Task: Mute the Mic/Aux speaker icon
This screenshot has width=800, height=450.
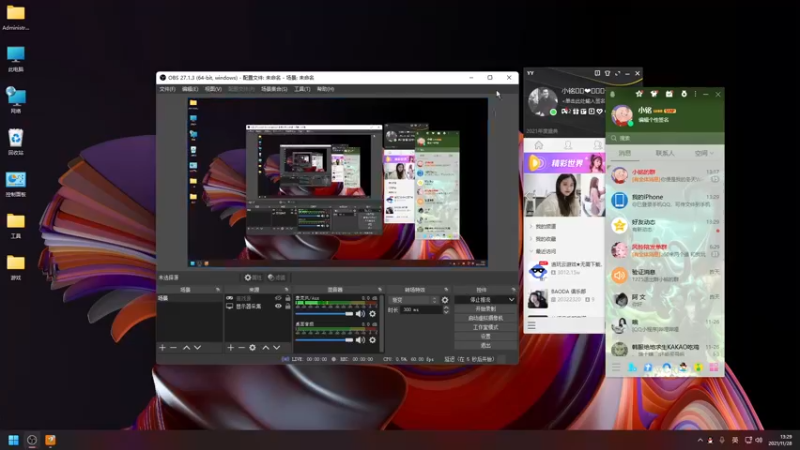Action: pyautogui.click(x=360, y=314)
